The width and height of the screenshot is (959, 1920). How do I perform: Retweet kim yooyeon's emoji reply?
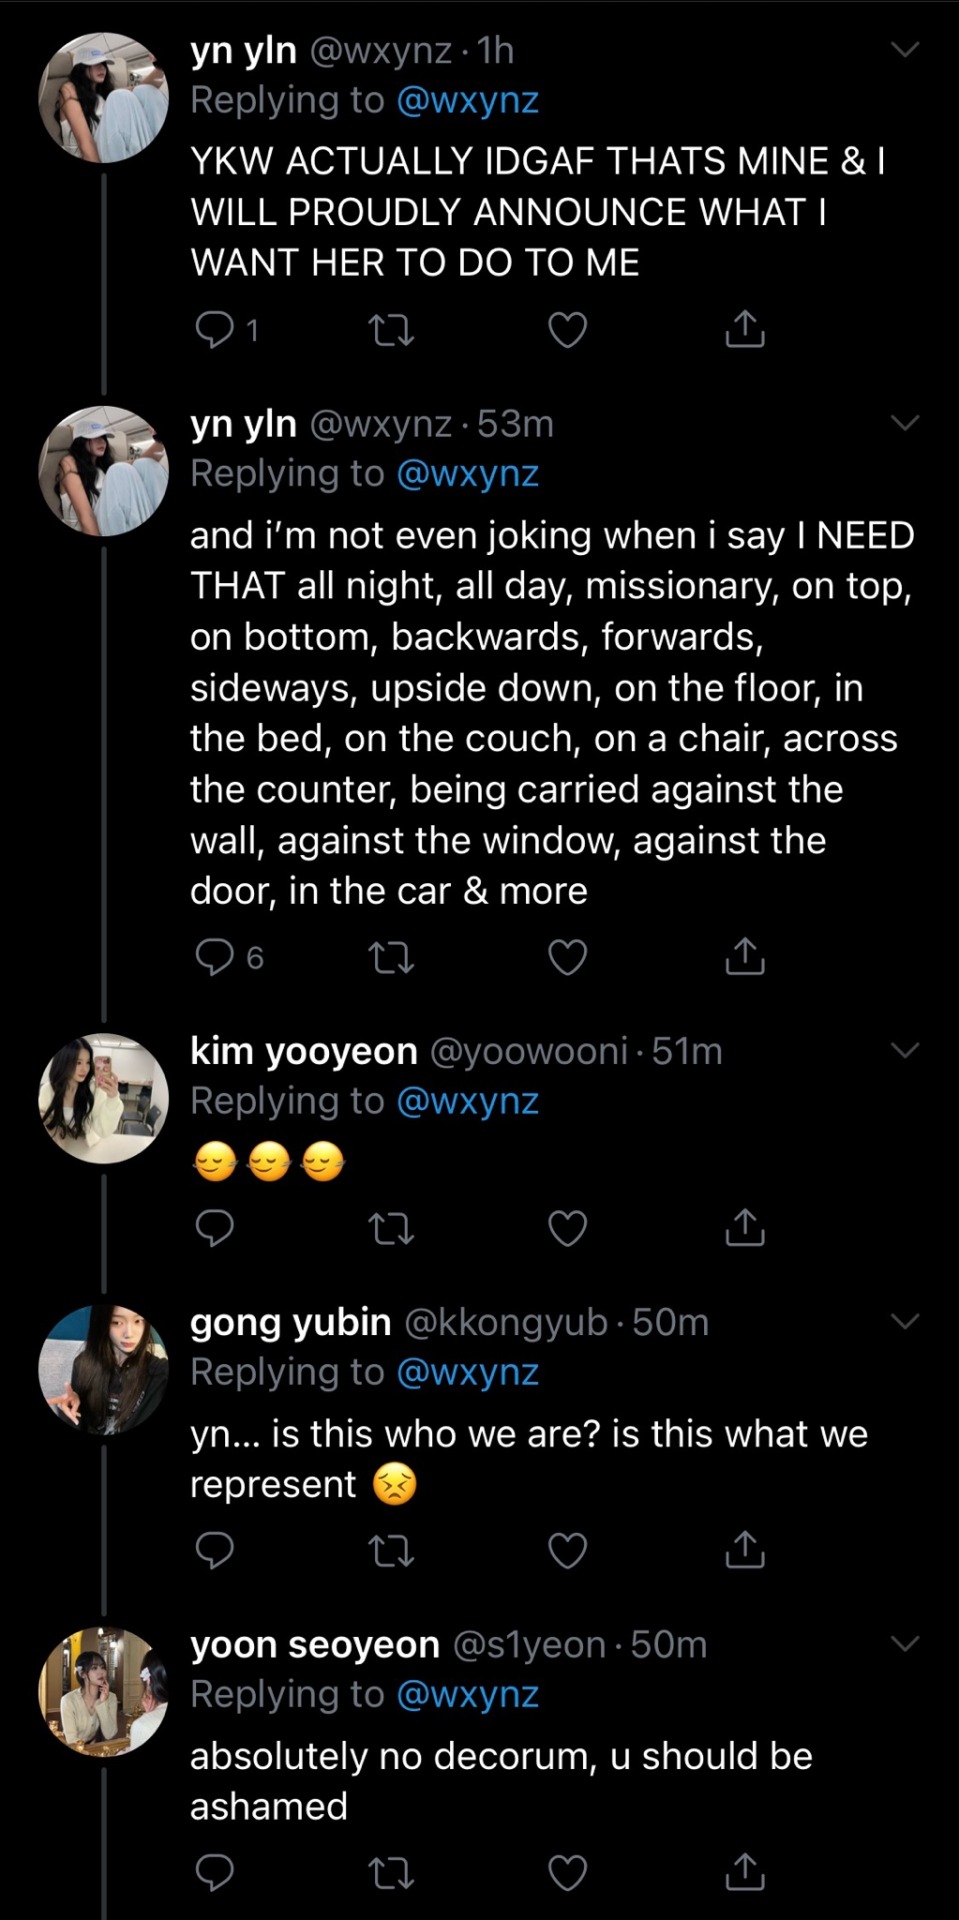391,1228
